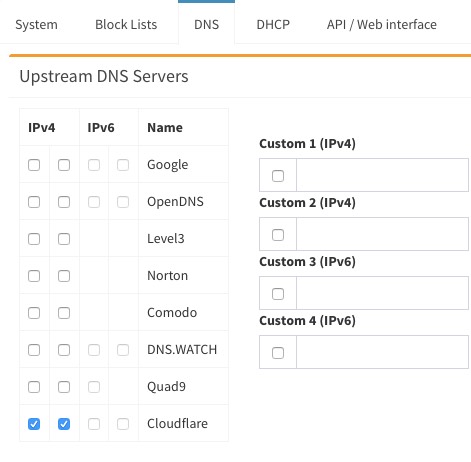
Task: Focus the Custom 1 (IPv4) address field
Action: point(382,175)
